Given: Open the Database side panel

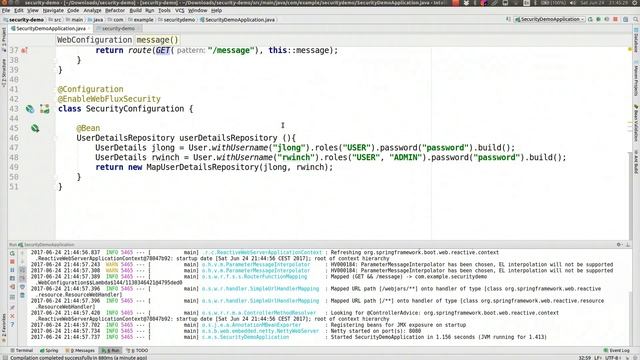Looking at the screenshot, I should tap(636, 40).
